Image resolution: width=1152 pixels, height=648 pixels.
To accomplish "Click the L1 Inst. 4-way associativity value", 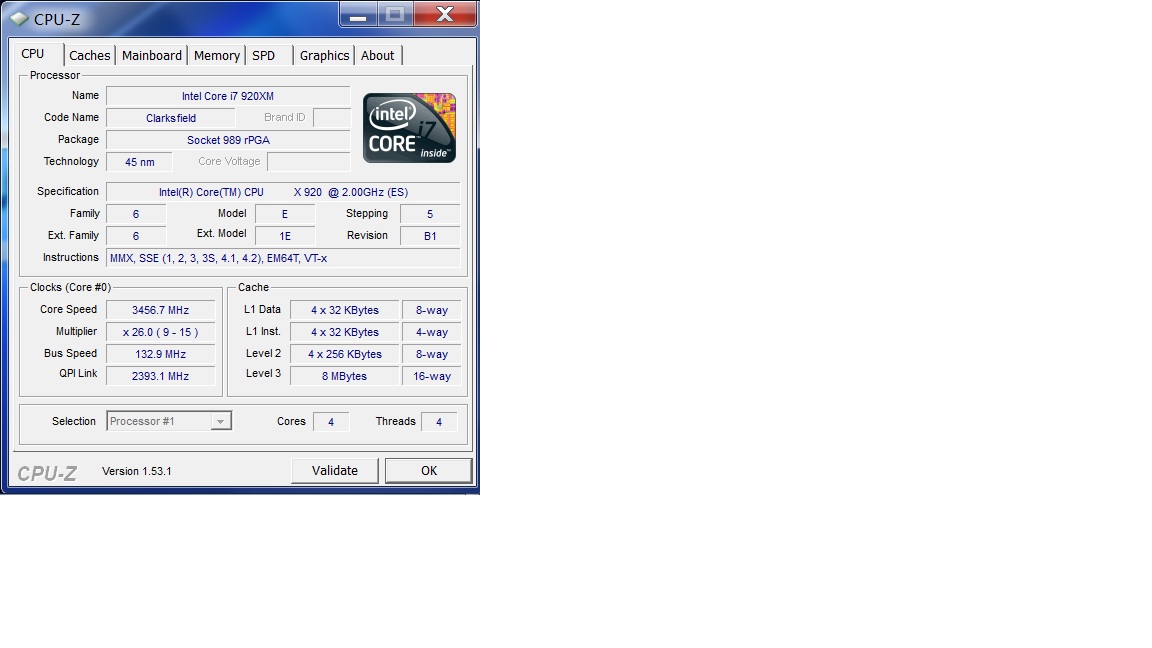I will (431, 333).
